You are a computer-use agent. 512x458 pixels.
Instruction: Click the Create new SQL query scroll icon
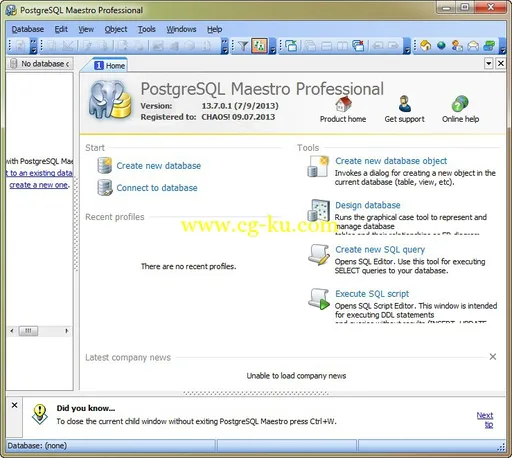(x=319, y=255)
